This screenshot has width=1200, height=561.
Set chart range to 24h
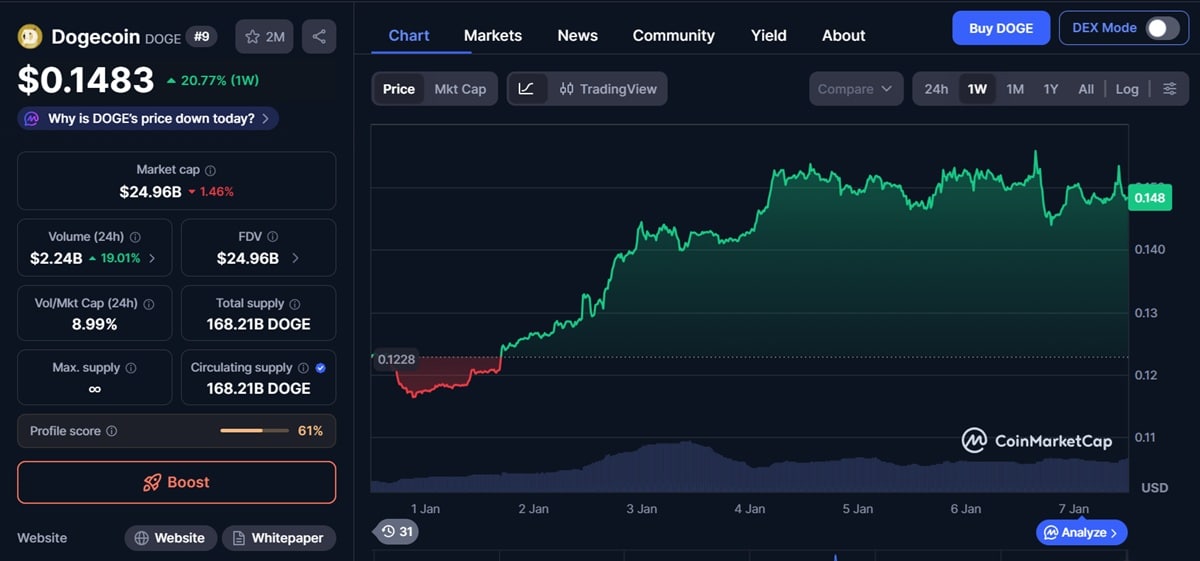click(x=936, y=89)
